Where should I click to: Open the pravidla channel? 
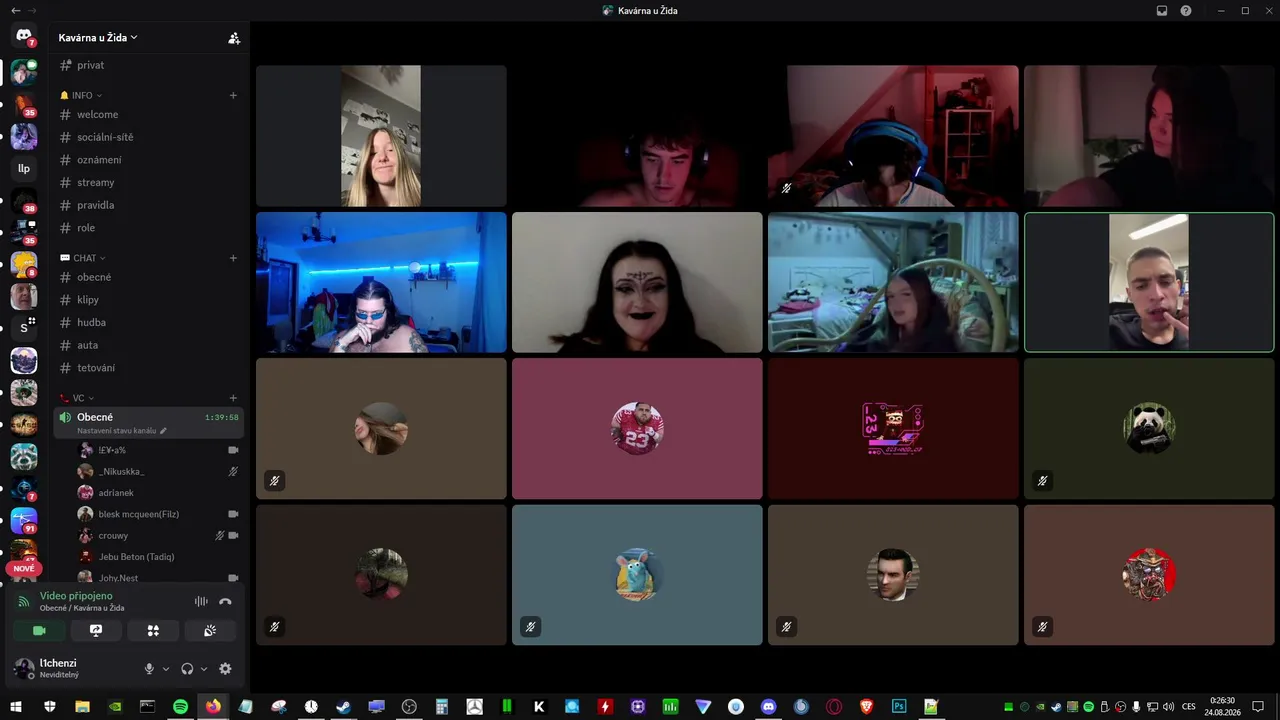pyautogui.click(x=148, y=205)
